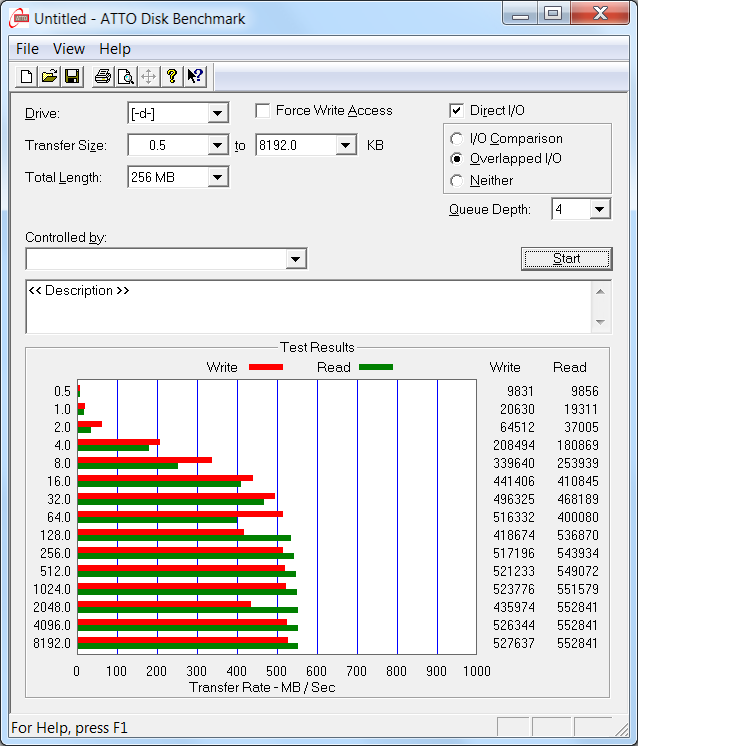
Task: Open the View menu
Action: (x=69, y=49)
